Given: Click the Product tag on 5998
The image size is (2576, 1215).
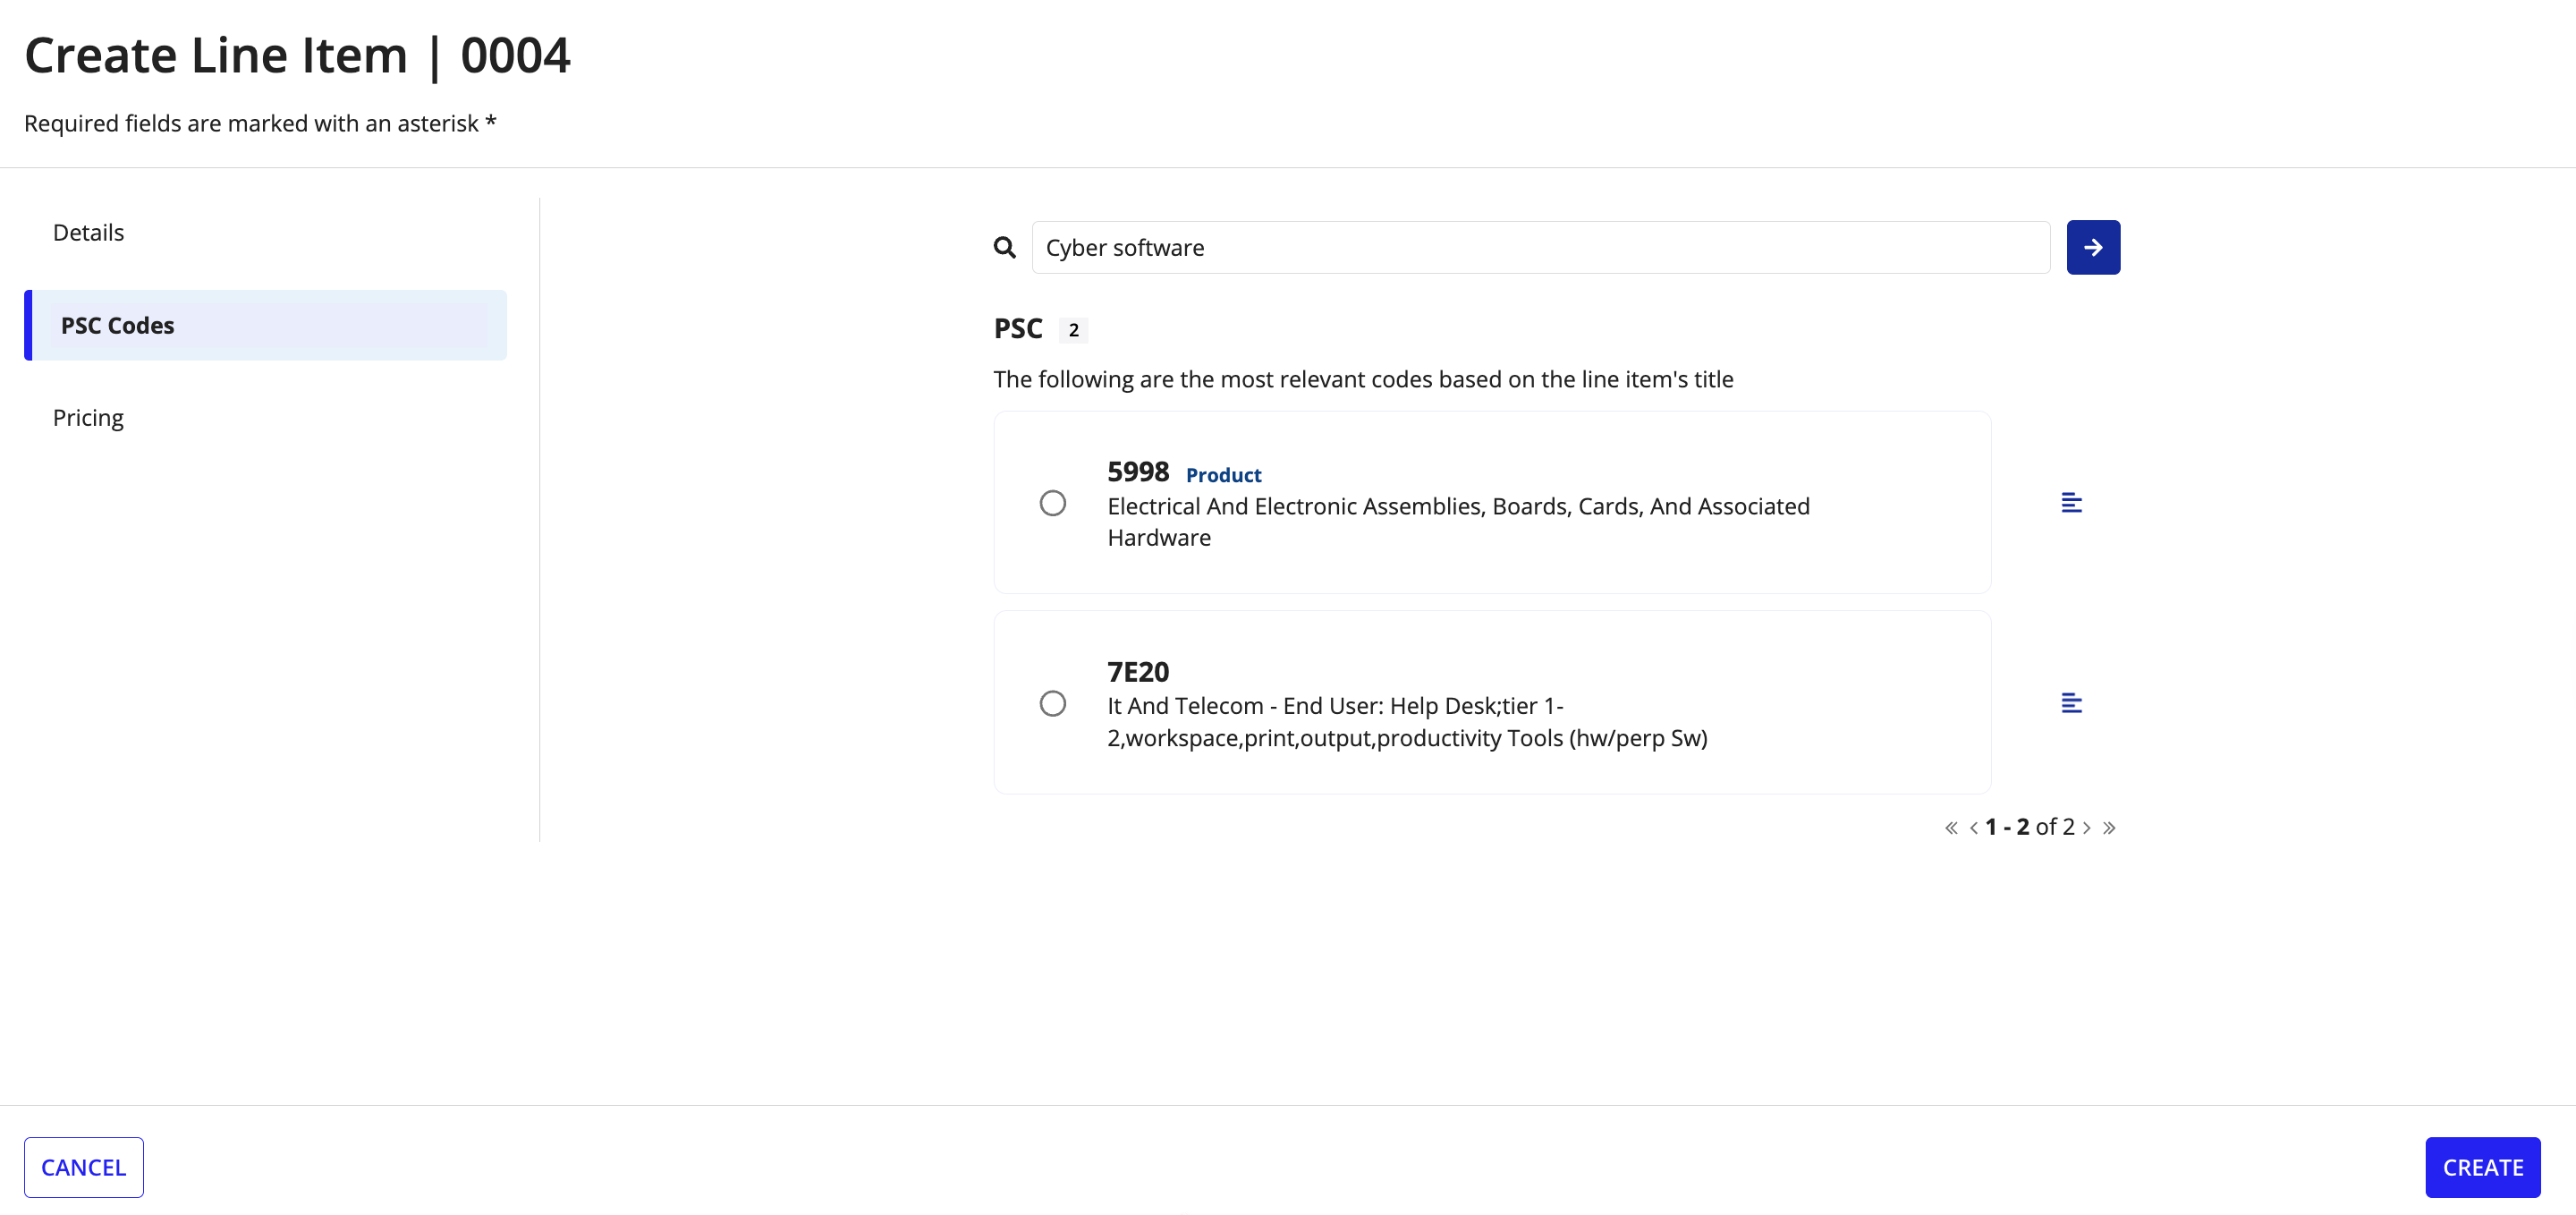Looking at the screenshot, I should click(x=1223, y=475).
